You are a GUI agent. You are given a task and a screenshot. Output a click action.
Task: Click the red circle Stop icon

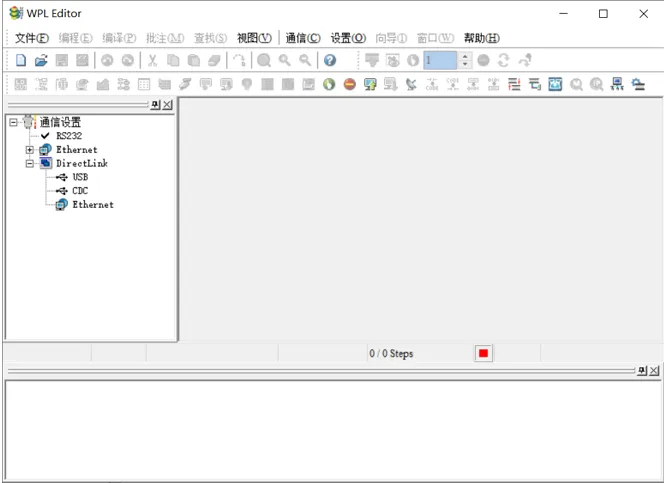[349, 84]
